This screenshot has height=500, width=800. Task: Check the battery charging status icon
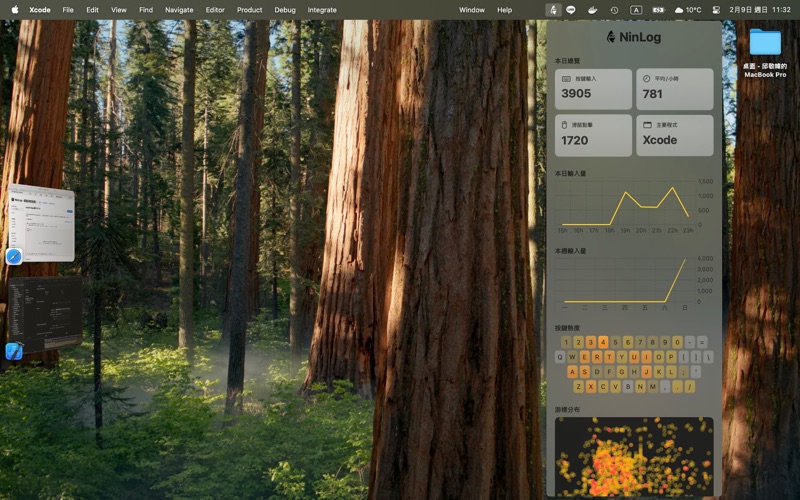[x=658, y=10]
